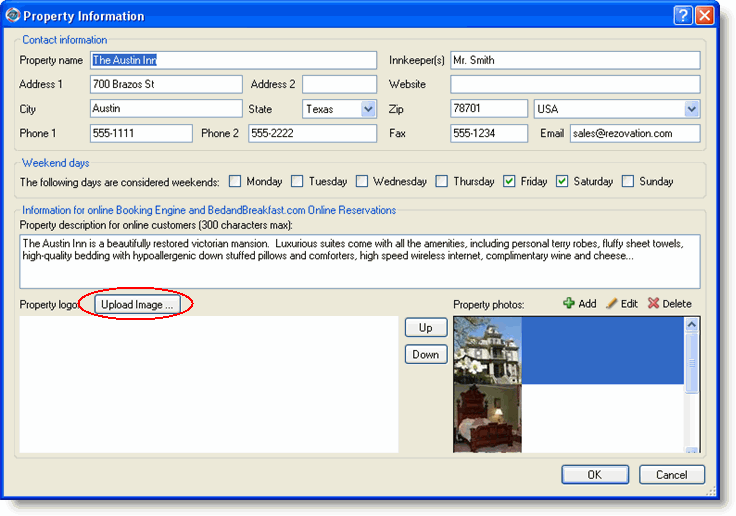Select the mansion exterior photo thumbnail
Screen dimensions: 736x516
tap(487, 350)
